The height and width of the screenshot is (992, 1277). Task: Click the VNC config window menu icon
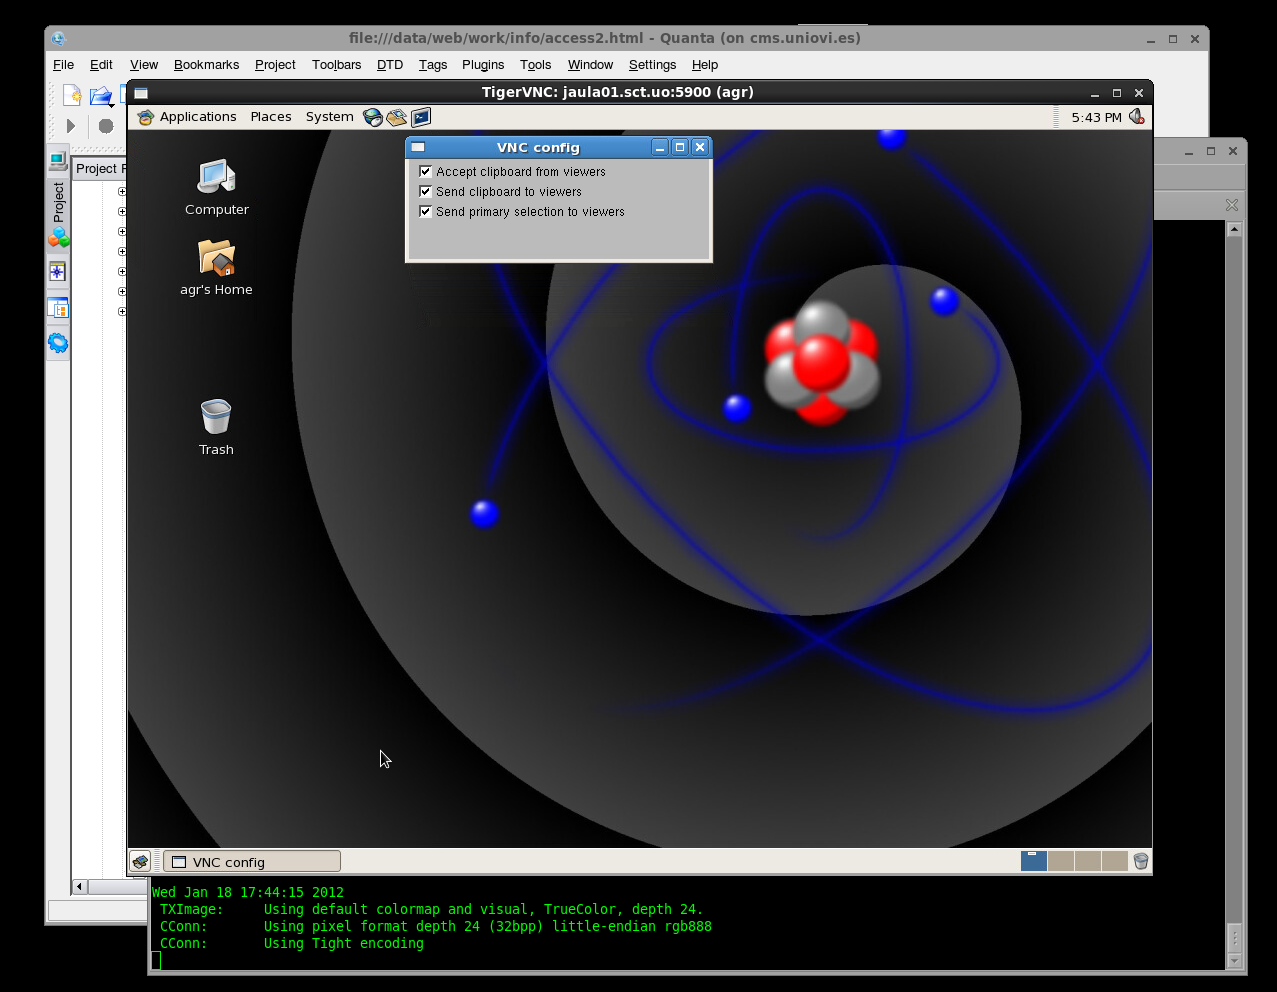point(418,147)
